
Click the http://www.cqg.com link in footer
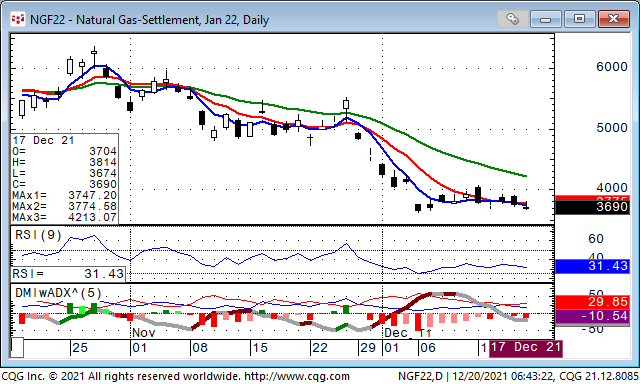[x=296, y=376]
